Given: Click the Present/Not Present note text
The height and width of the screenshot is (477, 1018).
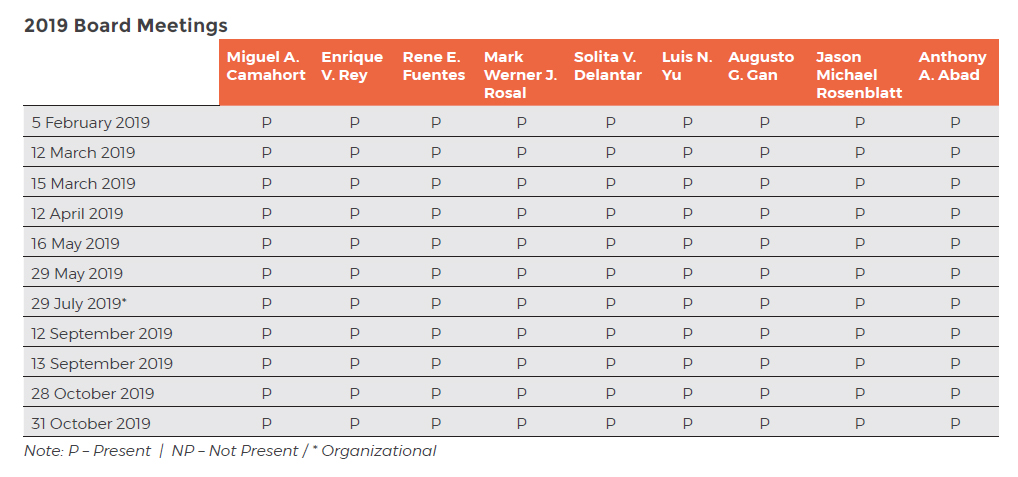Looking at the screenshot, I should tap(230, 451).
